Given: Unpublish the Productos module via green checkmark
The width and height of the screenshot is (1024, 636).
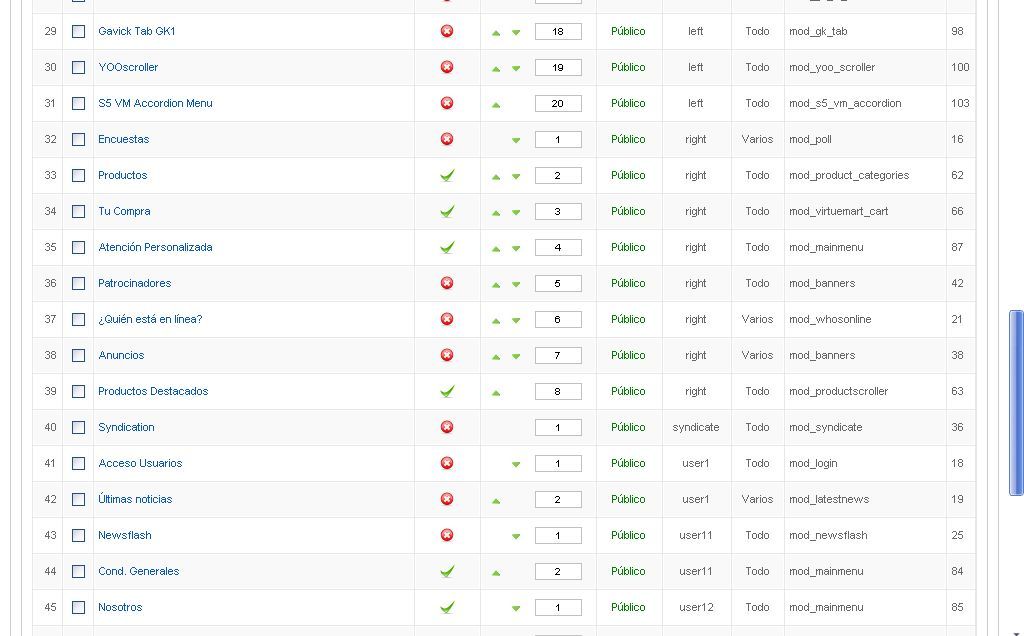Looking at the screenshot, I should click(447, 175).
